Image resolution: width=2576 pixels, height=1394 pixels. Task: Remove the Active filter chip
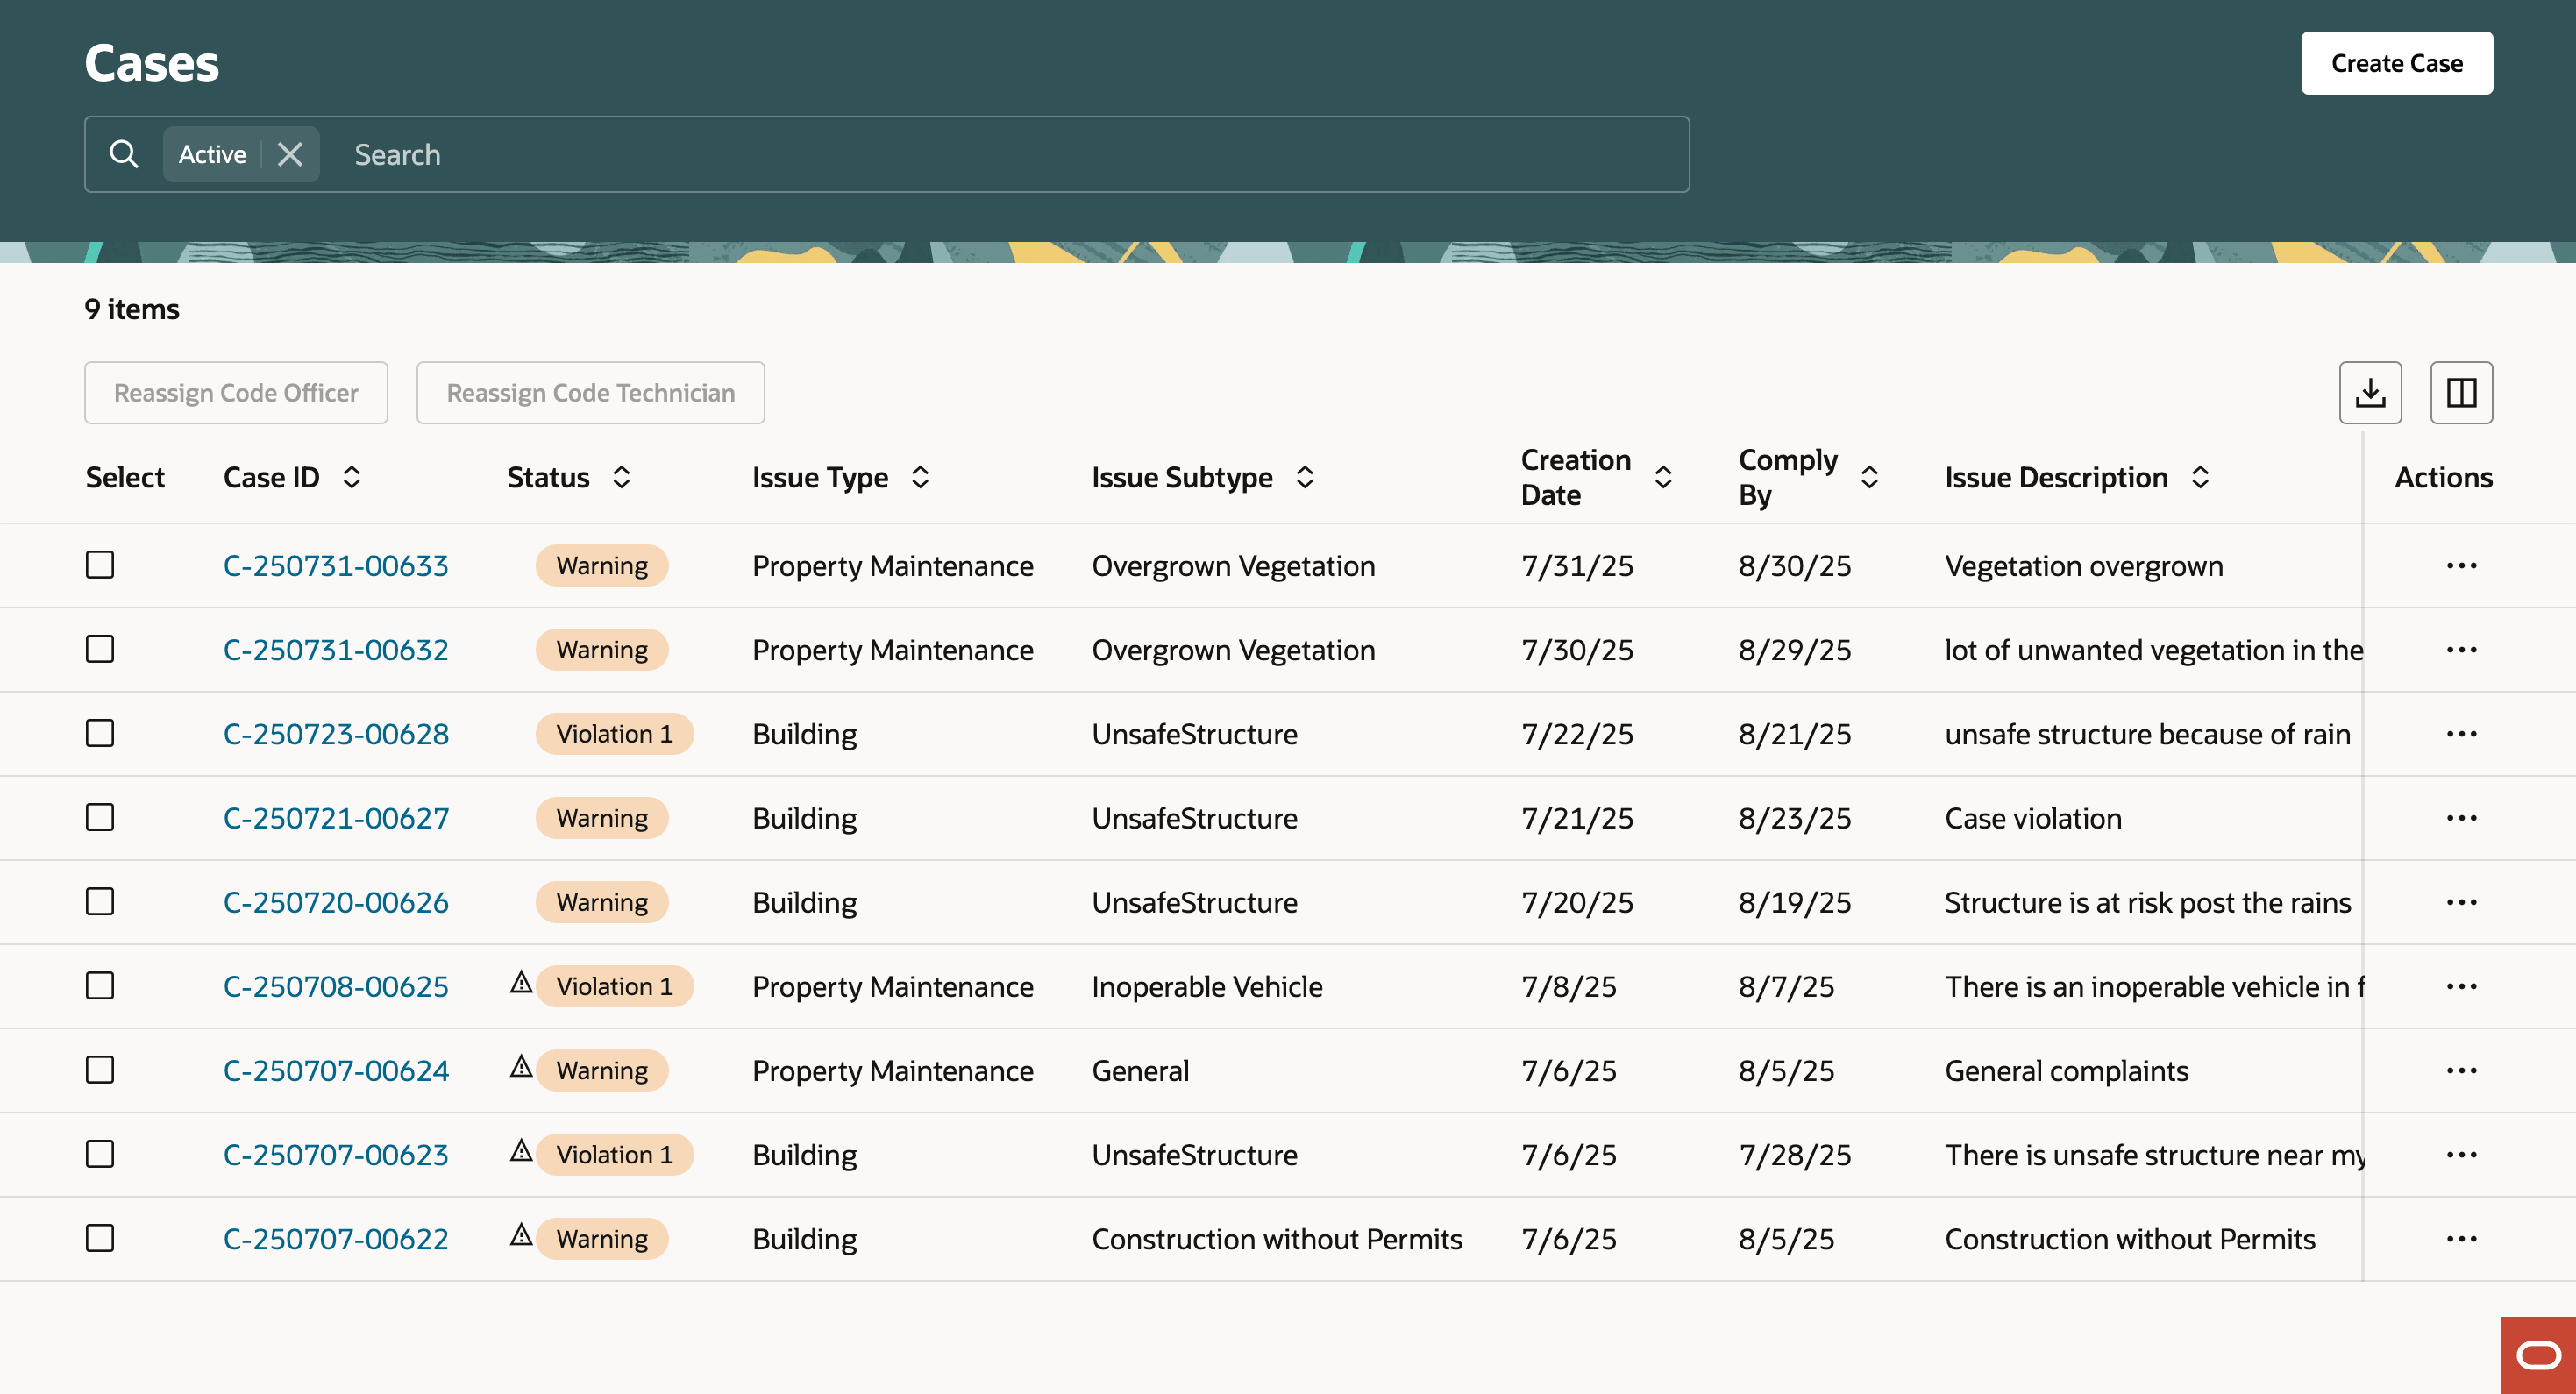coord(290,154)
